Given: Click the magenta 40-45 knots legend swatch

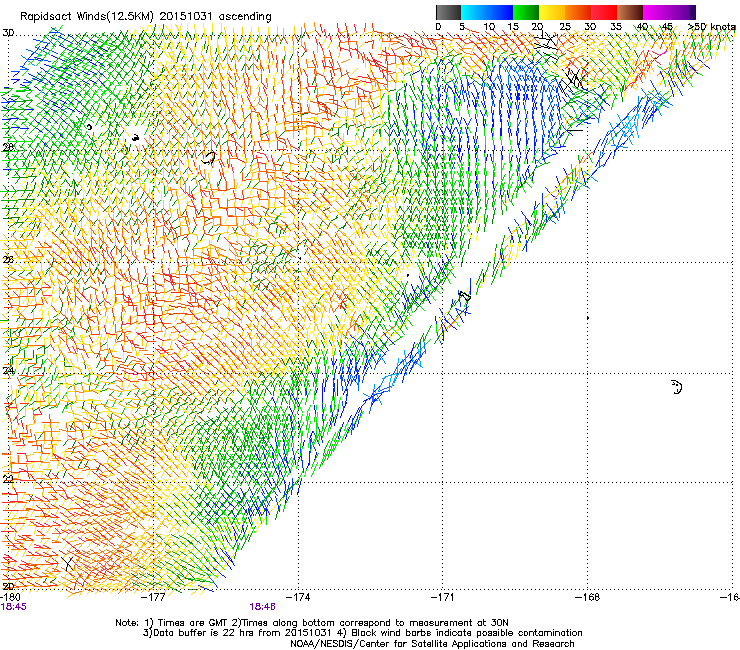Looking at the screenshot, I should tap(656, 12).
